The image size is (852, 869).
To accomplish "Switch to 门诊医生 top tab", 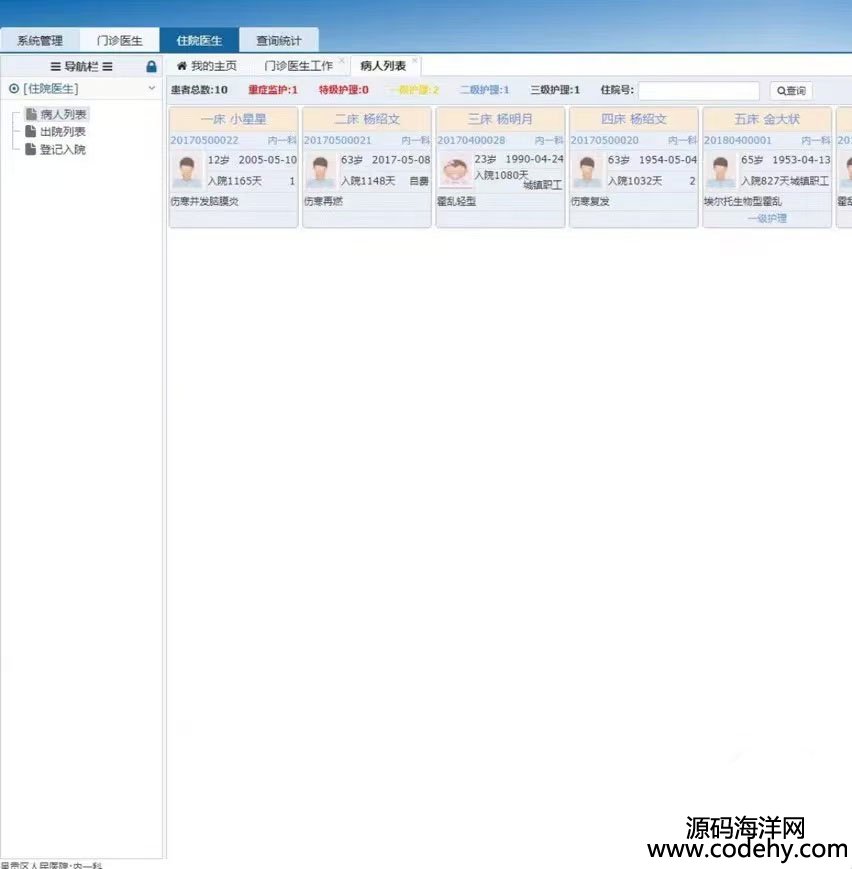I will 119,40.
